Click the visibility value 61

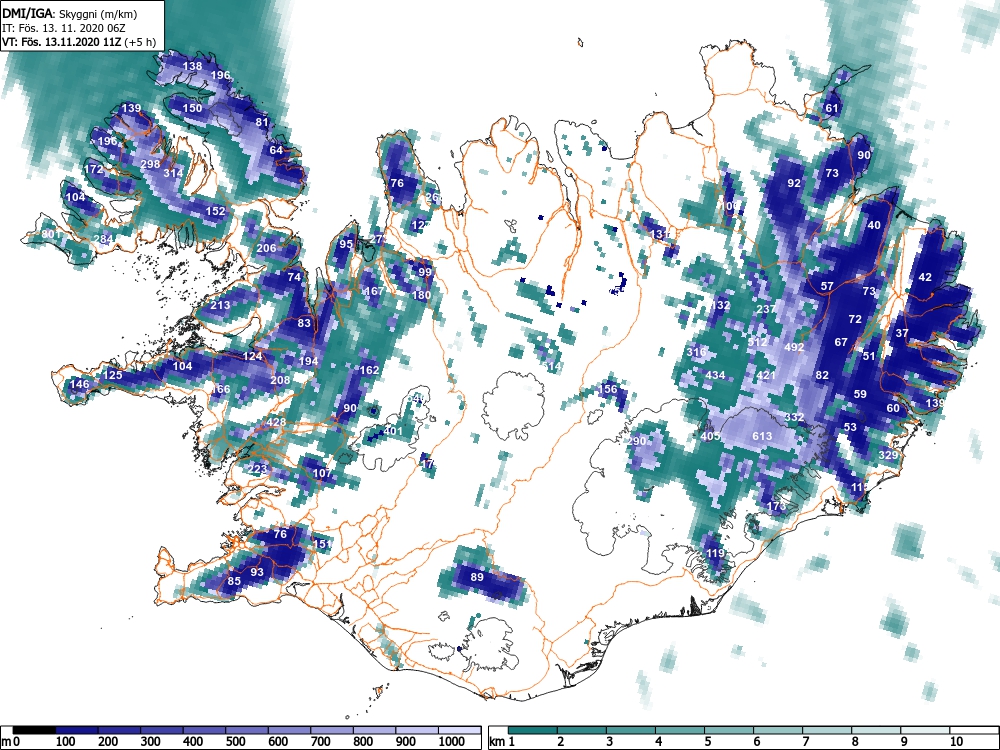(x=832, y=108)
